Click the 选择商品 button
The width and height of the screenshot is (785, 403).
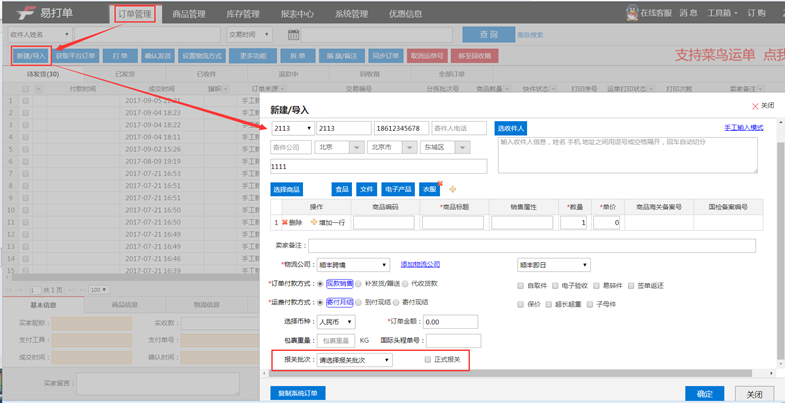point(286,189)
